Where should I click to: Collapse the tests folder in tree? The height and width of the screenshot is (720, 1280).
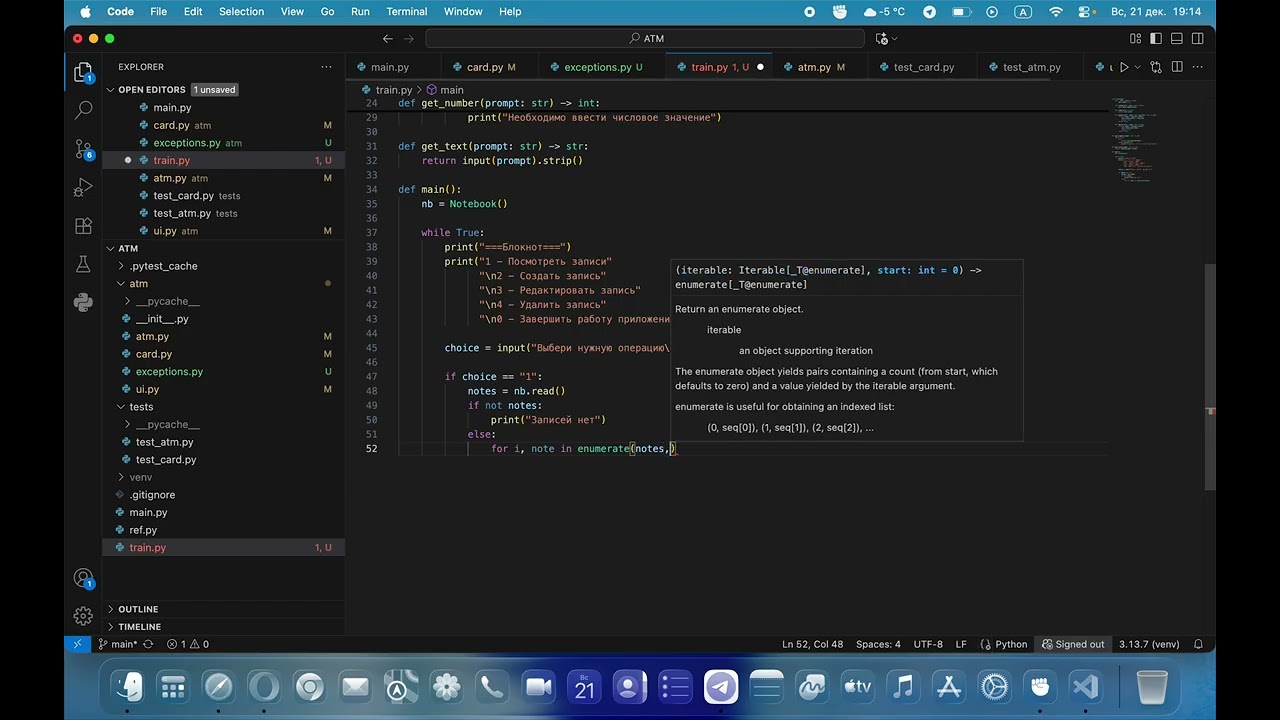coord(141,407)
